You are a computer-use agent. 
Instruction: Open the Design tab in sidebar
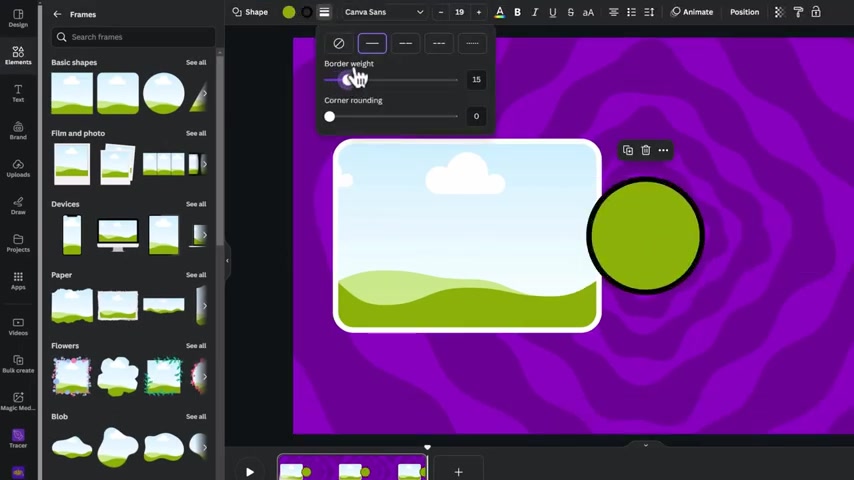click(18, 18)
